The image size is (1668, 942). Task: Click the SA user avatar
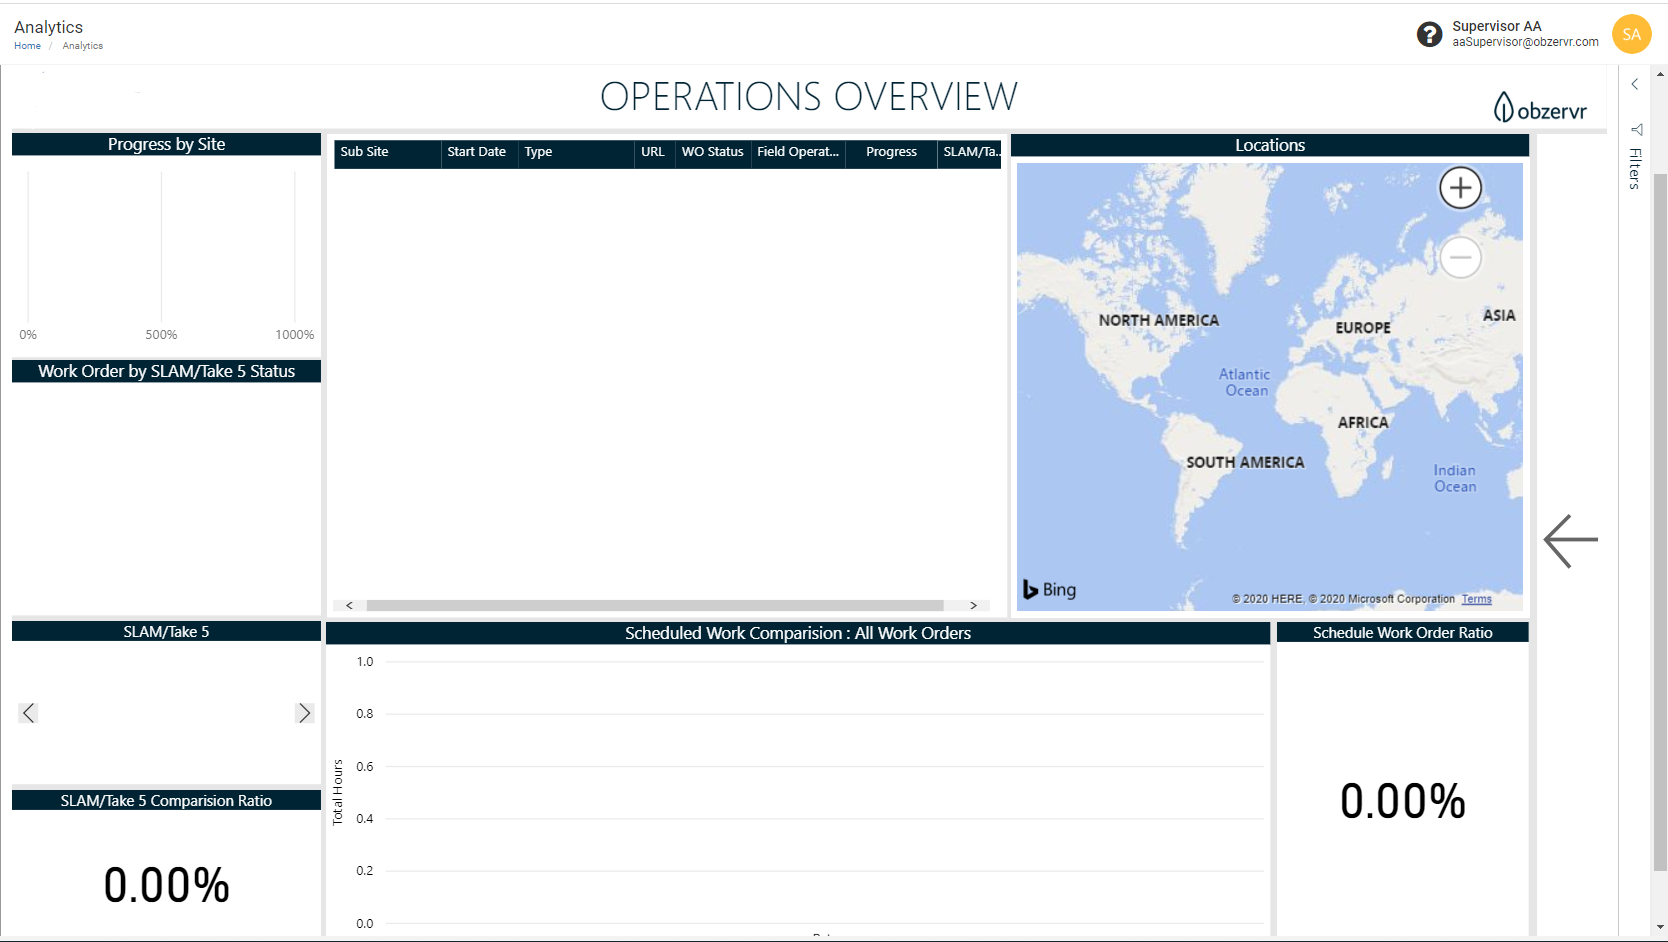(1631, 34)
